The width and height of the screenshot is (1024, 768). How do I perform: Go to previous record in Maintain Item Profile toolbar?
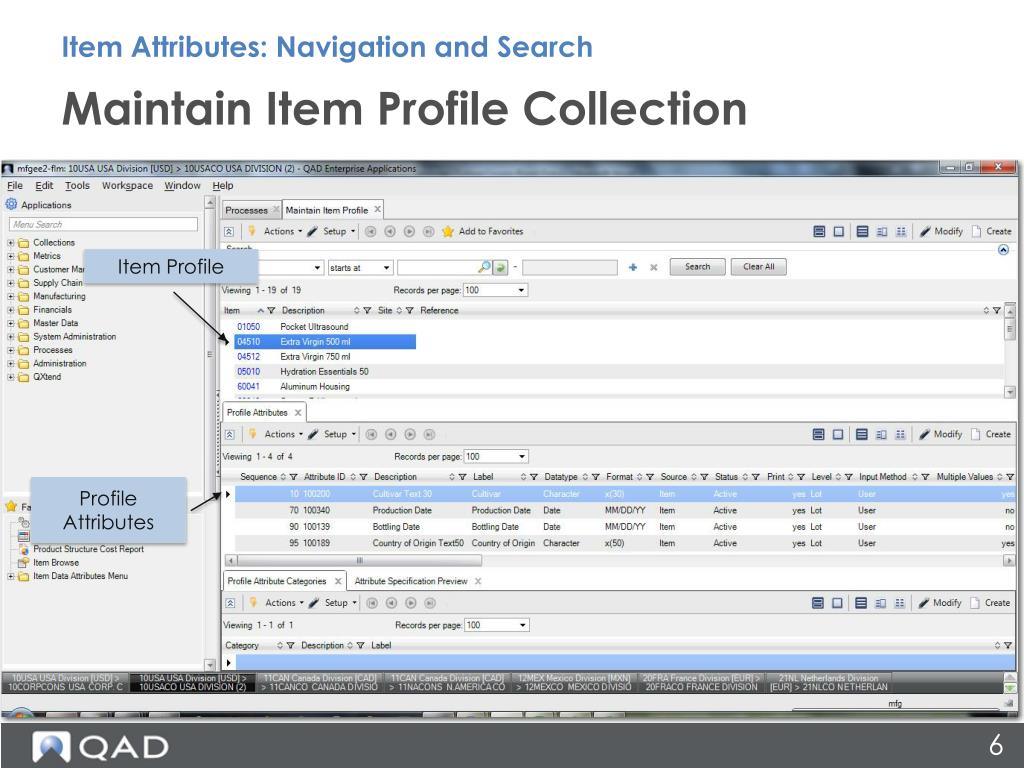390,231
